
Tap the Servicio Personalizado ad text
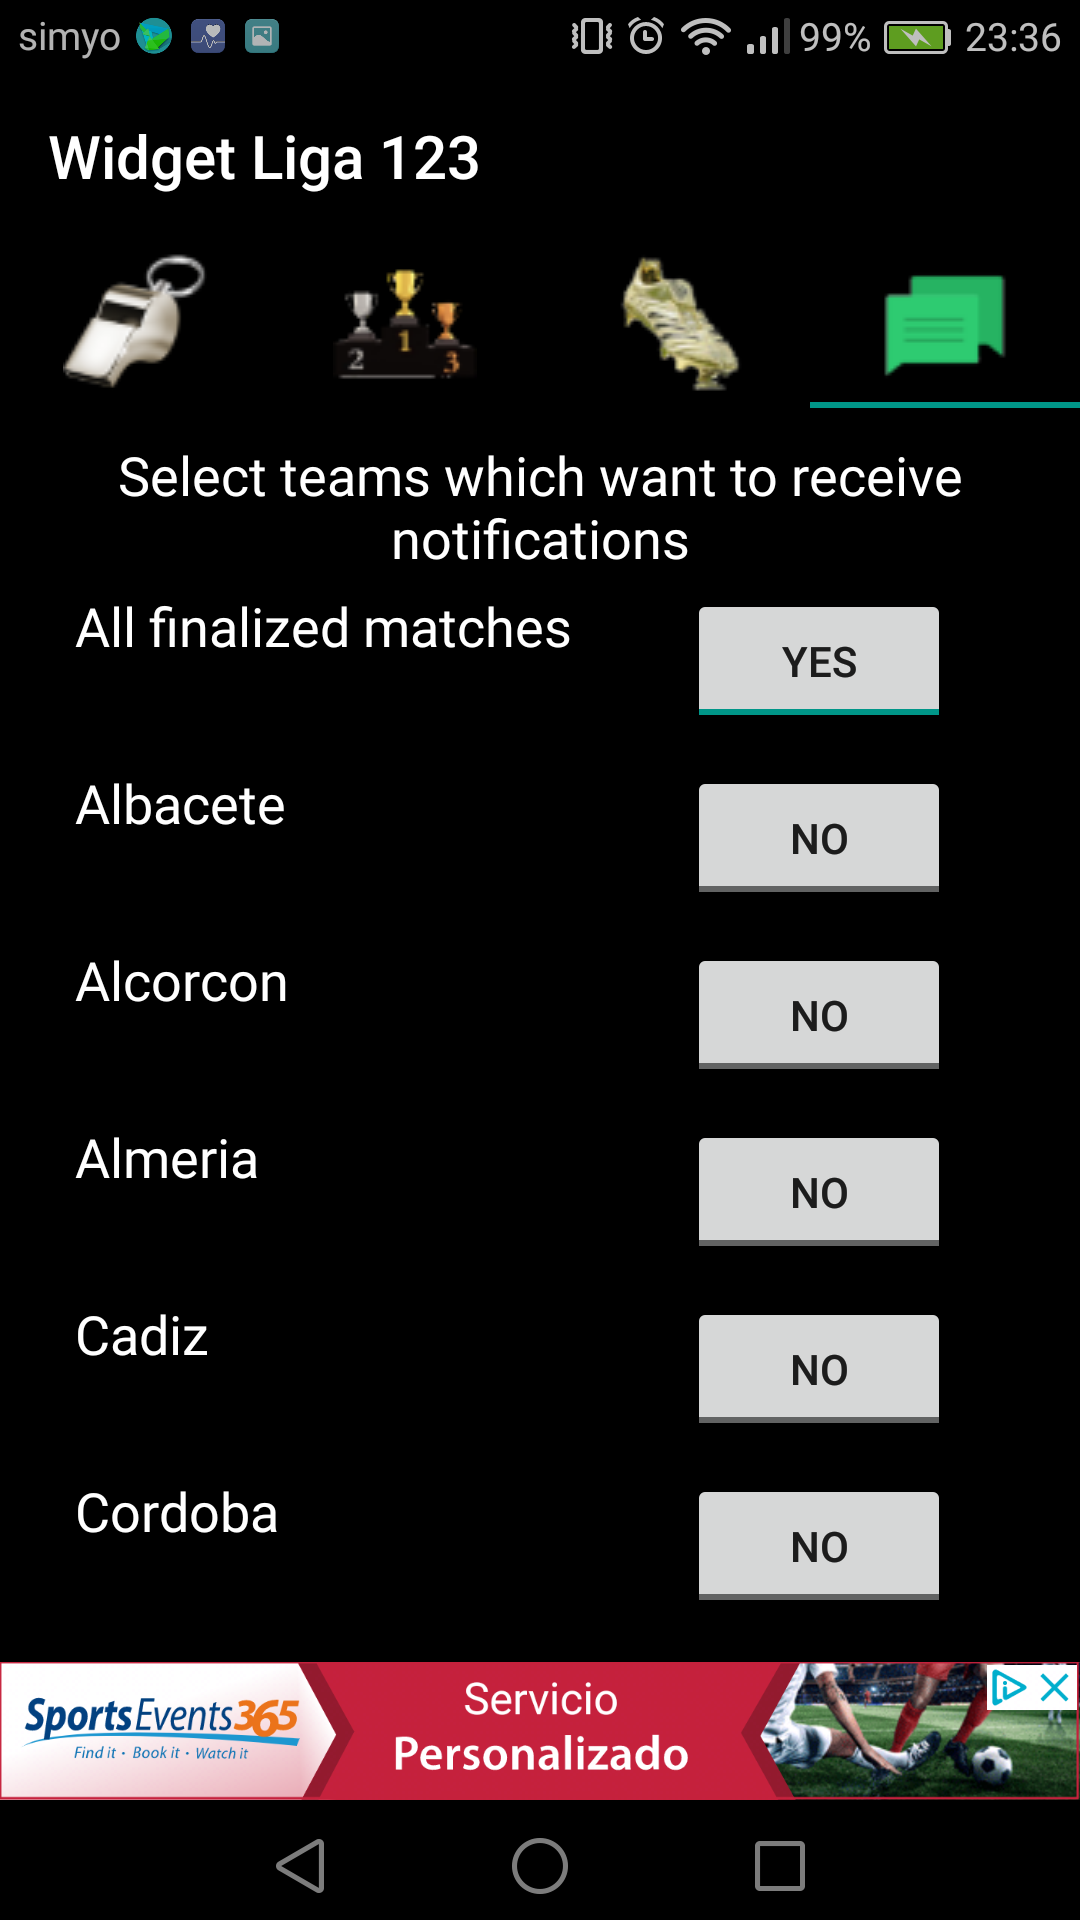(x=540, y=1729)
